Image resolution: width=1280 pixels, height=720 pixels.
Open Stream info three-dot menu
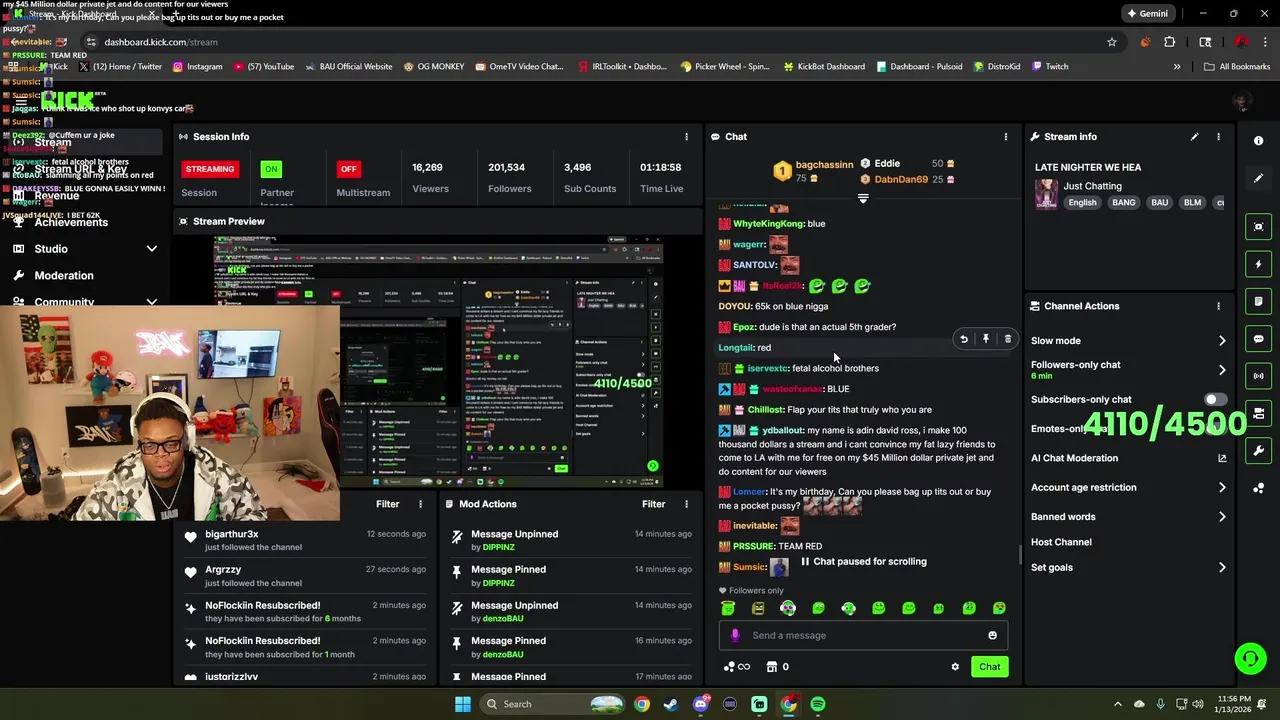click(1218, 137)
